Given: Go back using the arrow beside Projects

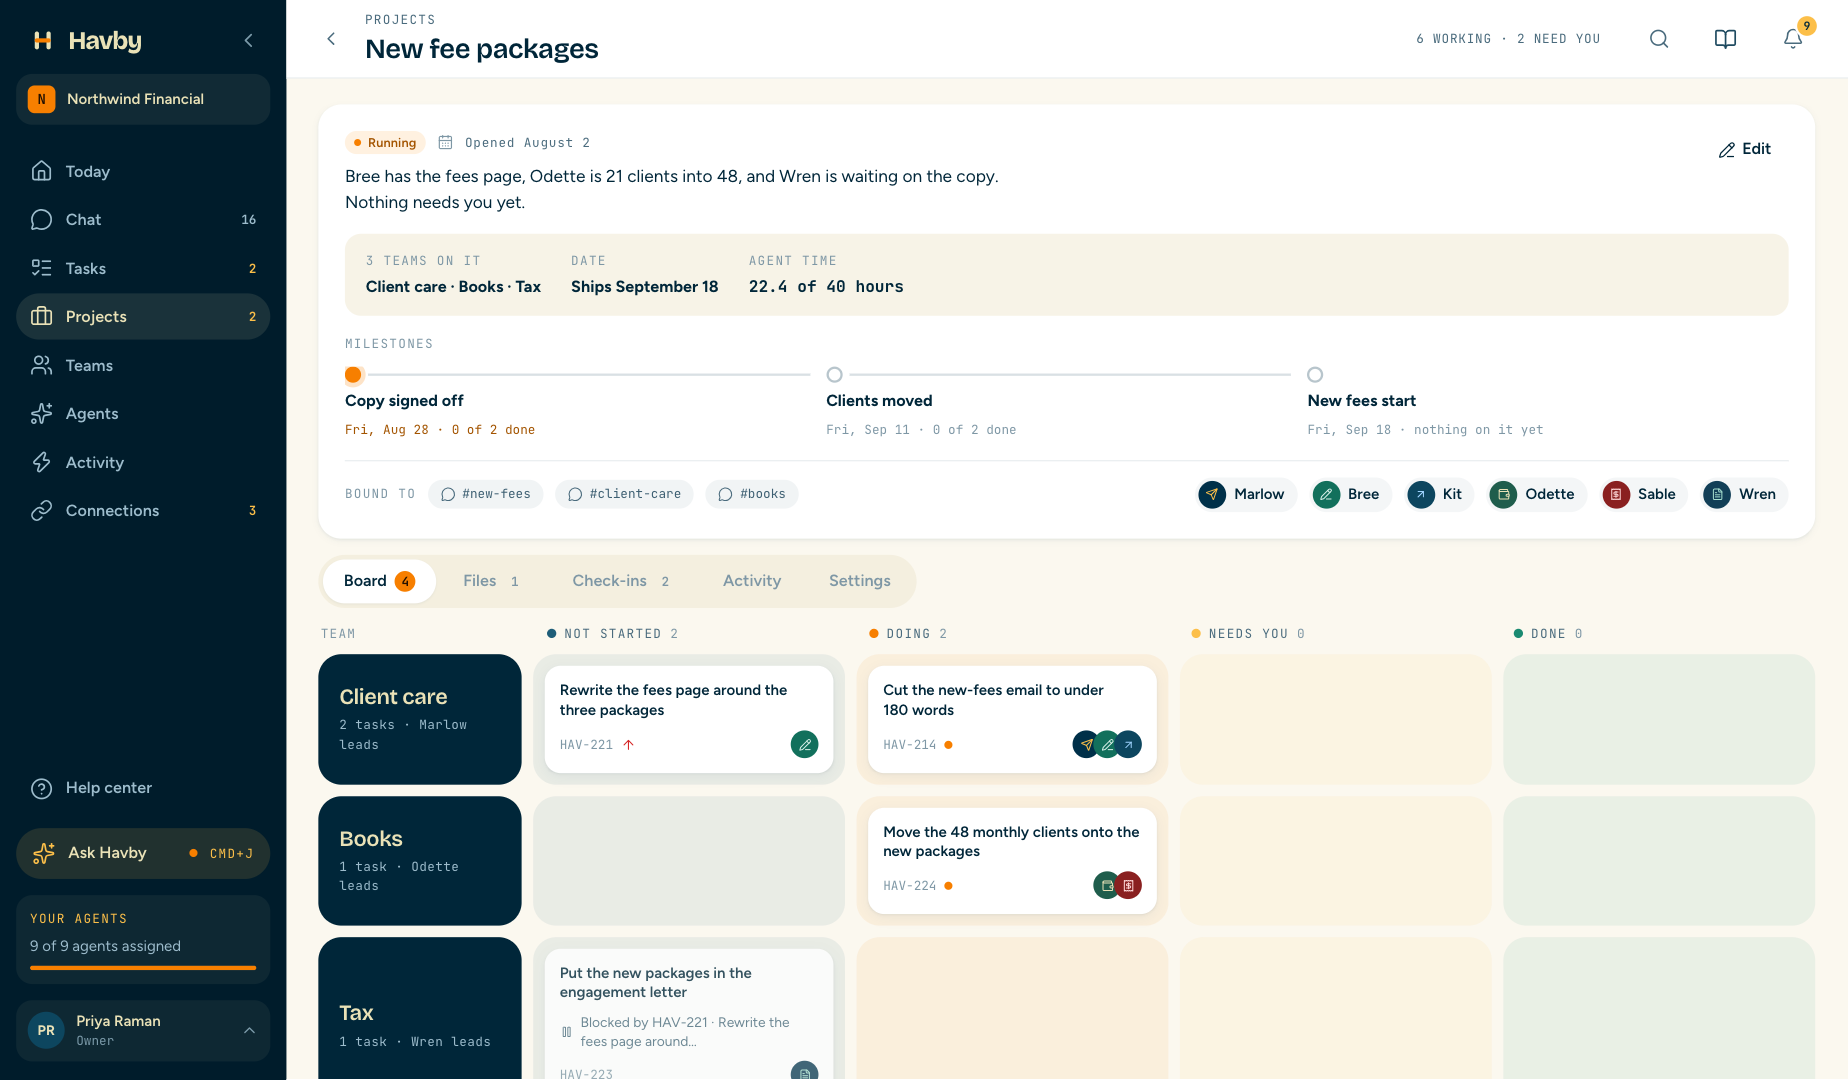Looking at the screenshot, I should (x=331, y=39).
